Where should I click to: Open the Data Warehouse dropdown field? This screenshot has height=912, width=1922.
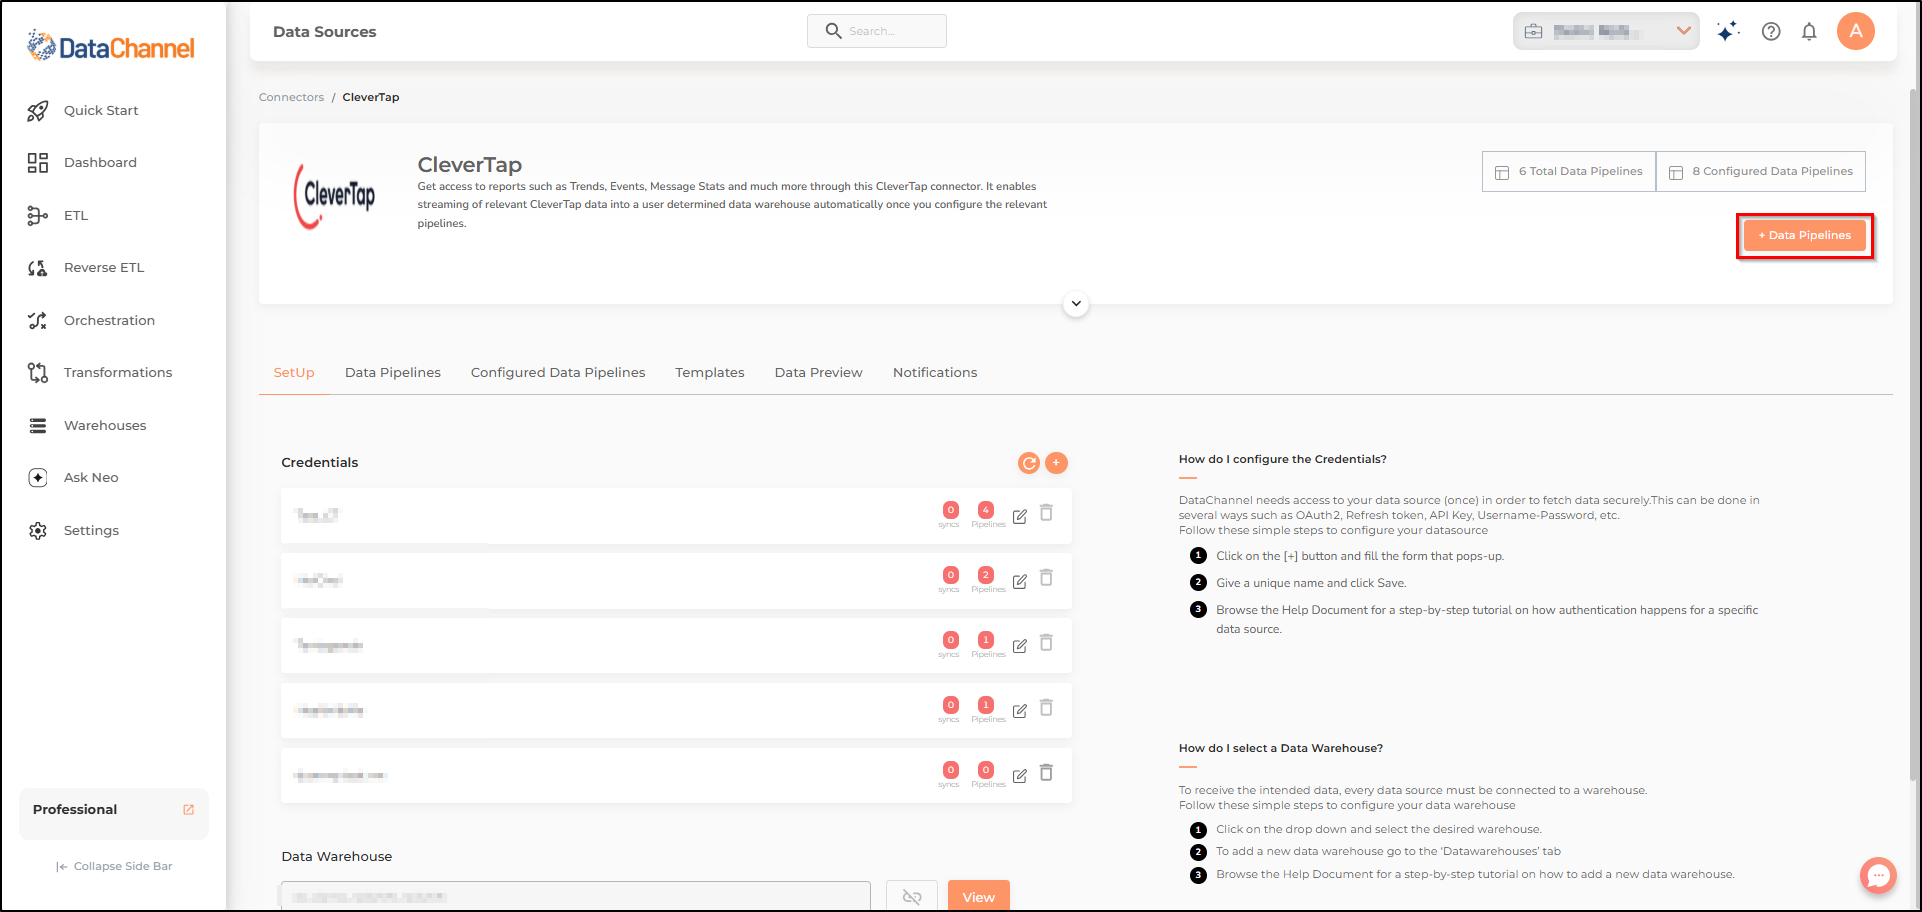tap(576, 896)
